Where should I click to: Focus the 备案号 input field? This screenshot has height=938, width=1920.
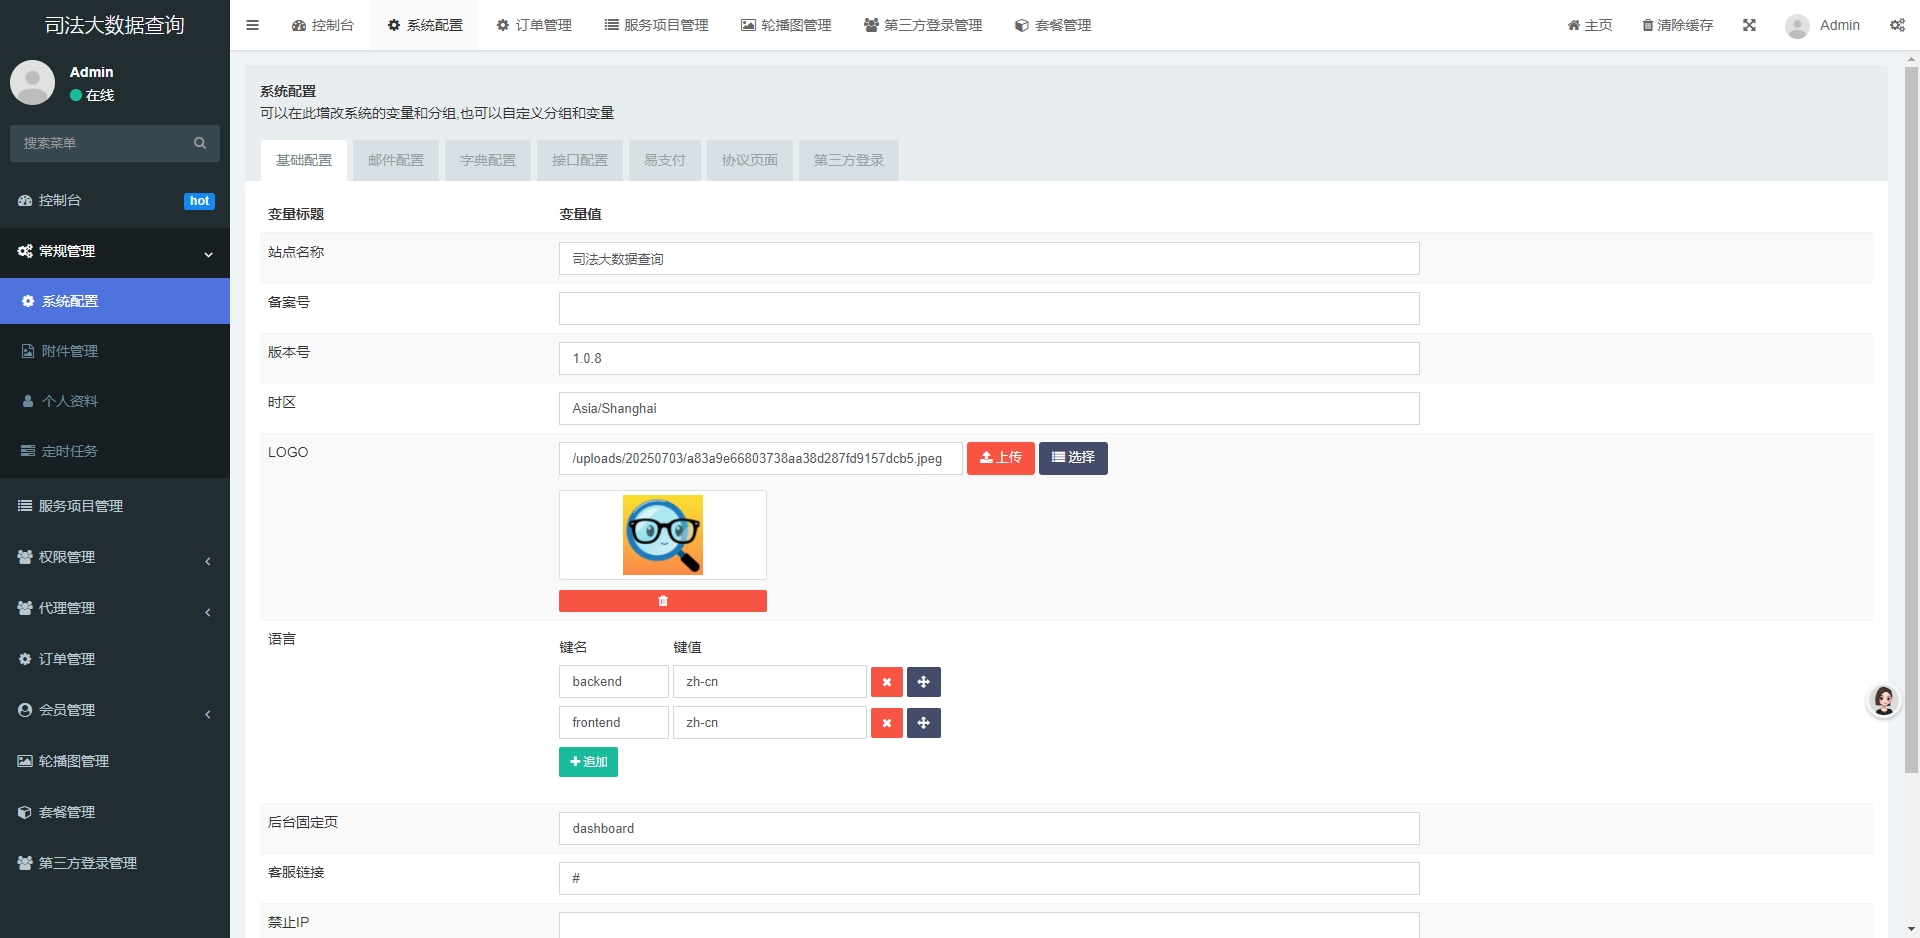coord(989,309)
